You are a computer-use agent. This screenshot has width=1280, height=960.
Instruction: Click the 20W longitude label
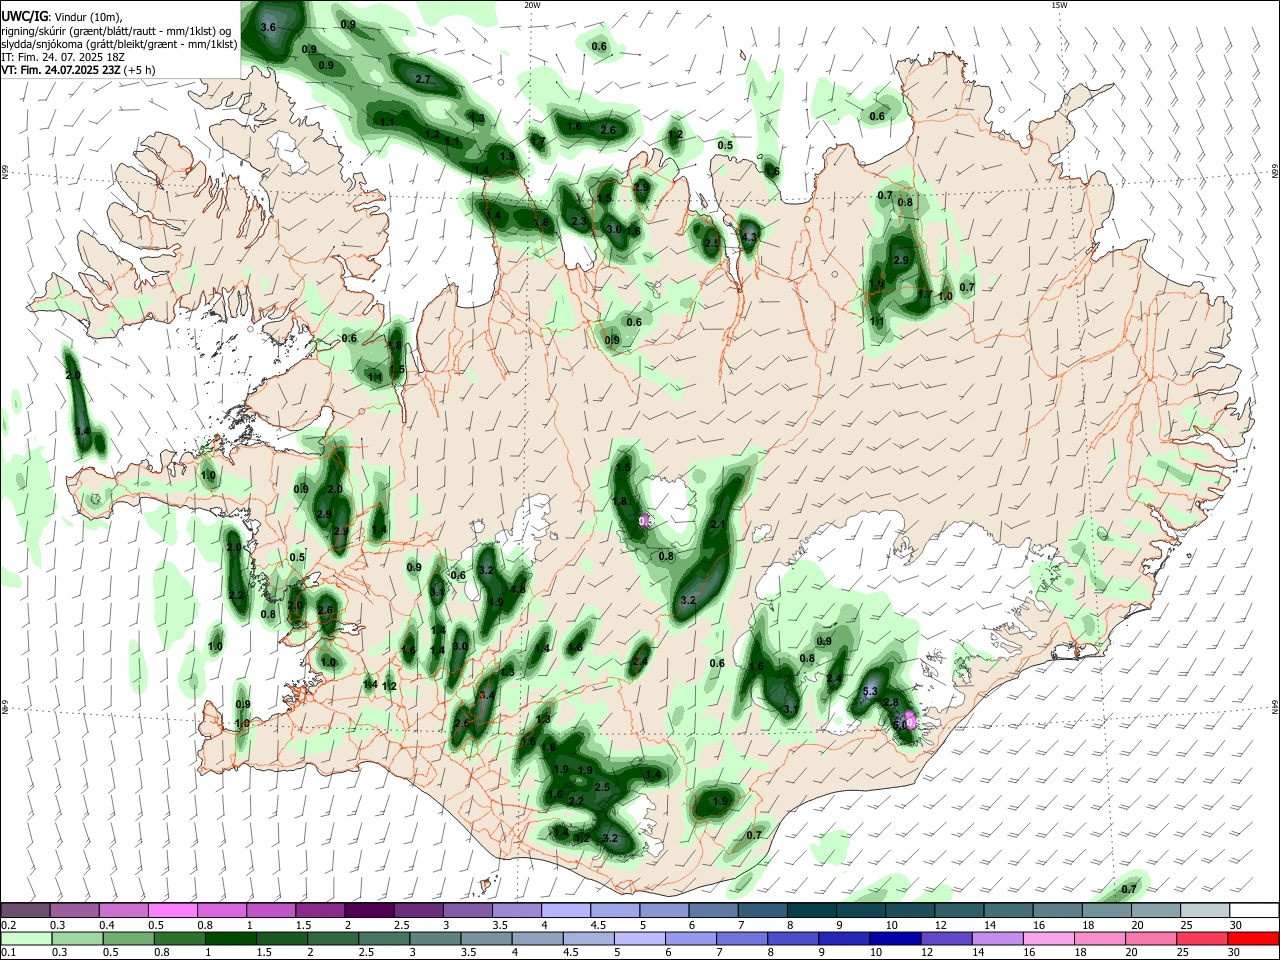tap(533, 5)
